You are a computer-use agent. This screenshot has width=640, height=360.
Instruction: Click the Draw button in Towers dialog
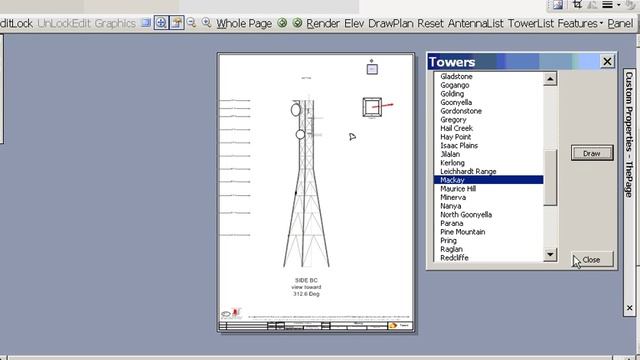coord(592,153)
